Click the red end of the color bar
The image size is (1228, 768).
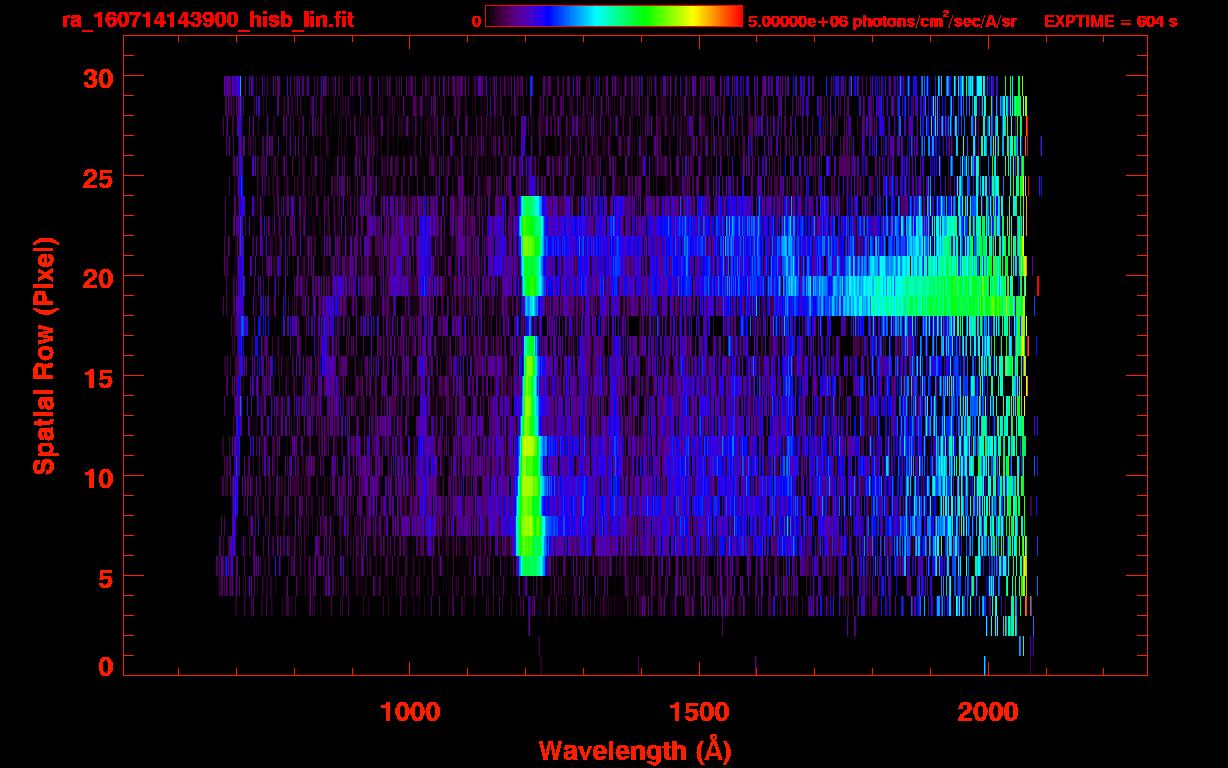point(733,17)
